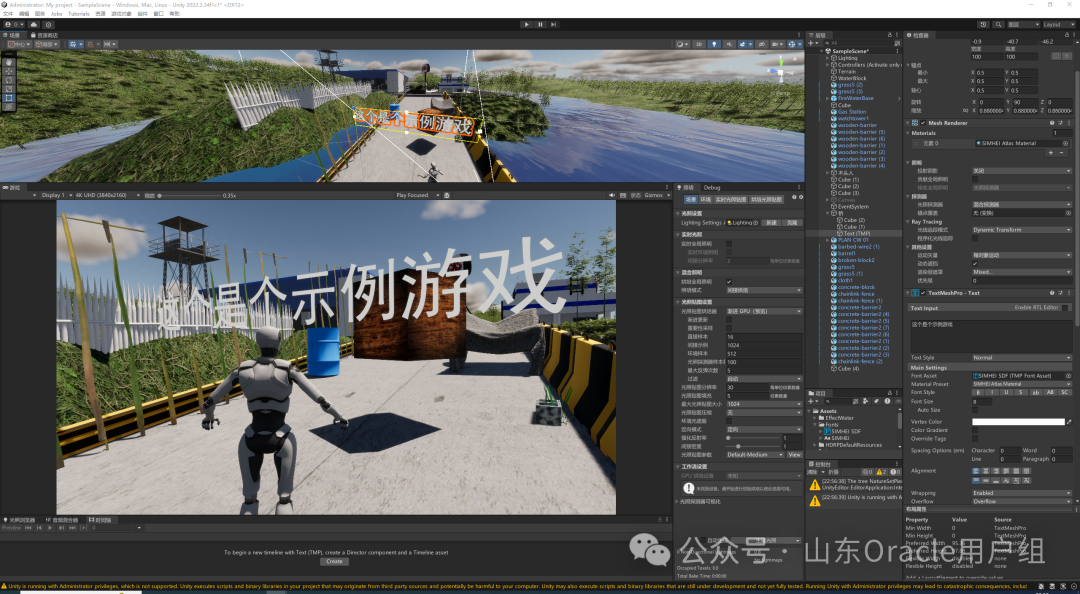Select the Move tool in the Scene overlay

[x=9, y=71]
